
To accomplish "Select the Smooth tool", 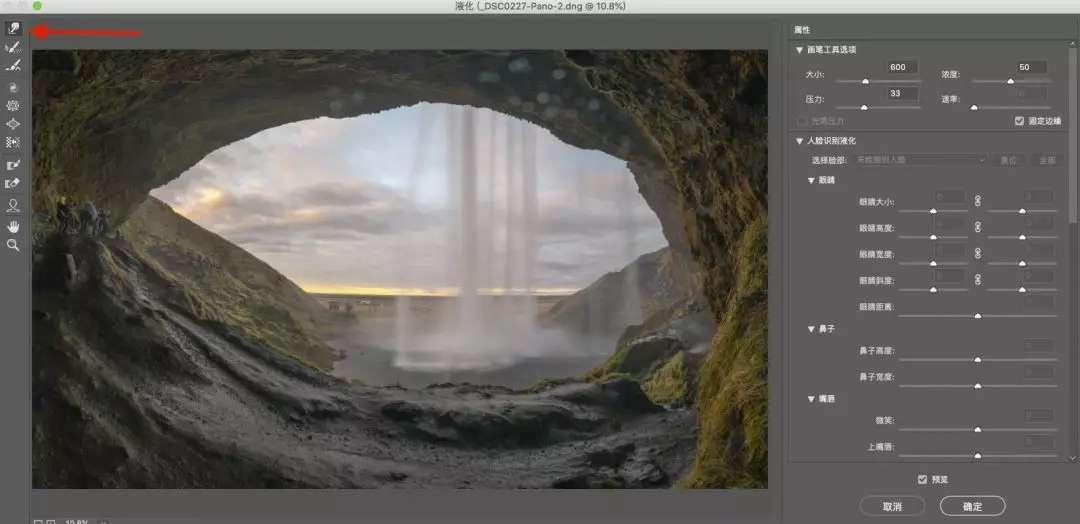I will (14, 65).
